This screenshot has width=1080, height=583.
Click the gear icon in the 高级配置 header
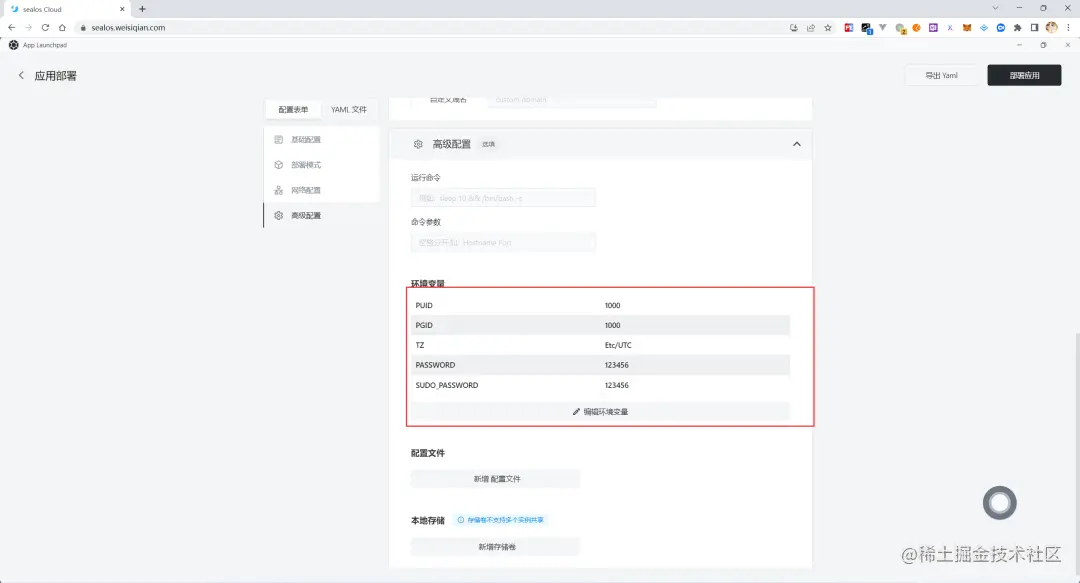(x=418, y=144)
